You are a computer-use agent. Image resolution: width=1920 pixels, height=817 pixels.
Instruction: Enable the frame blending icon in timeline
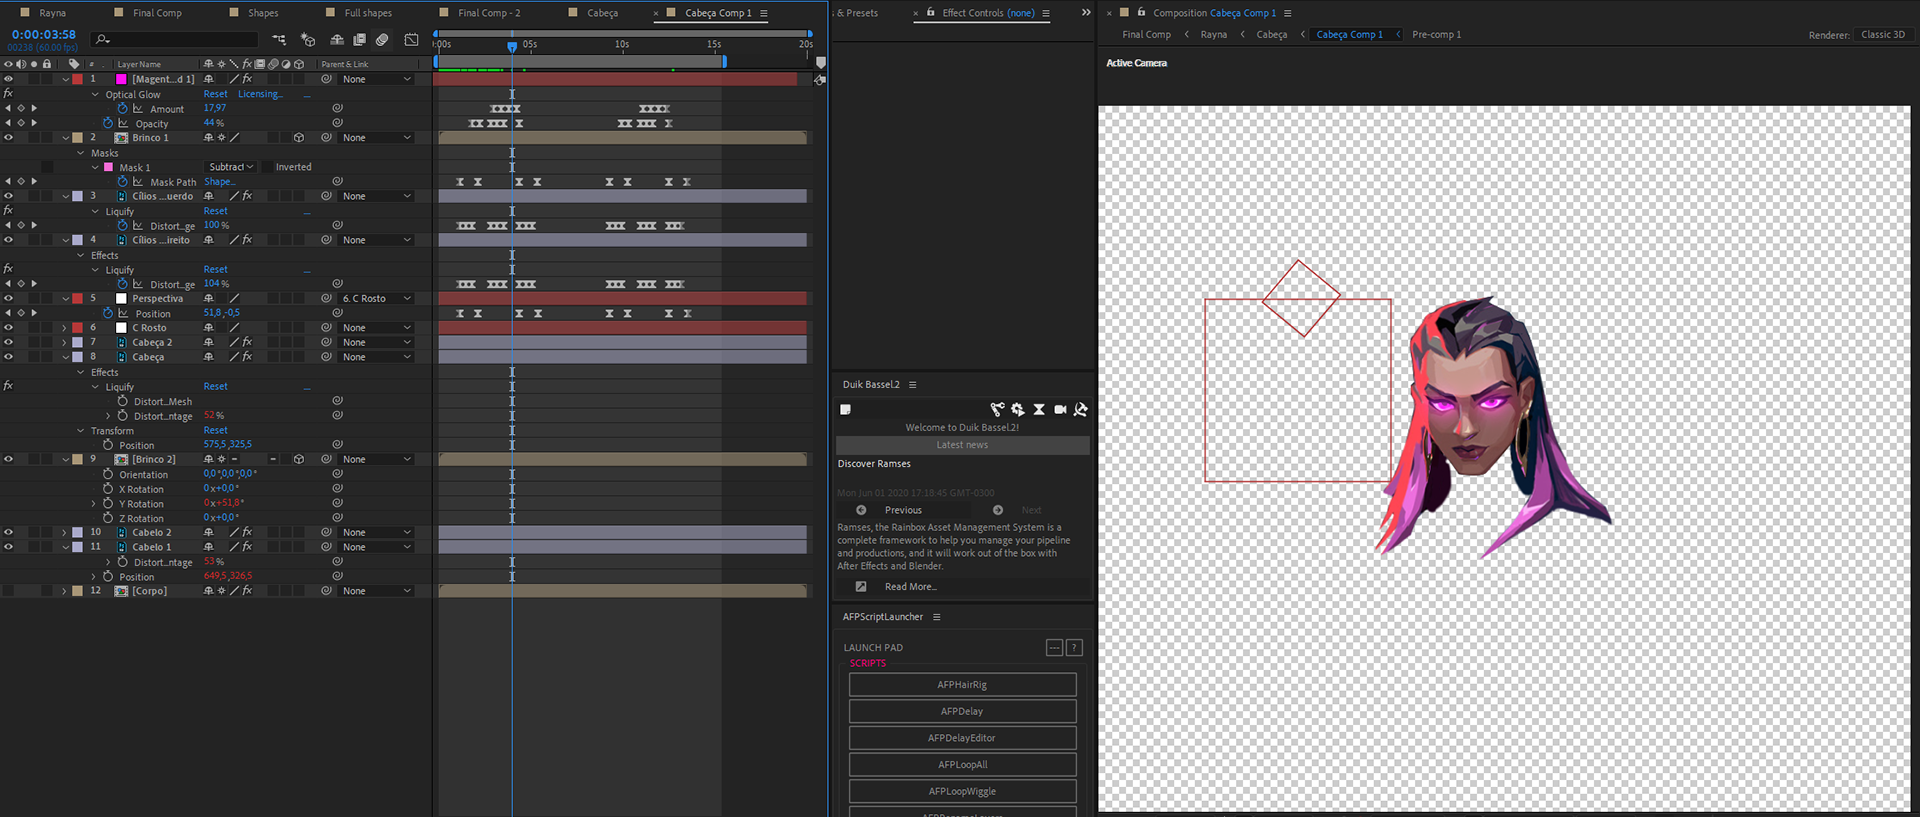click(x=359, y=40)
